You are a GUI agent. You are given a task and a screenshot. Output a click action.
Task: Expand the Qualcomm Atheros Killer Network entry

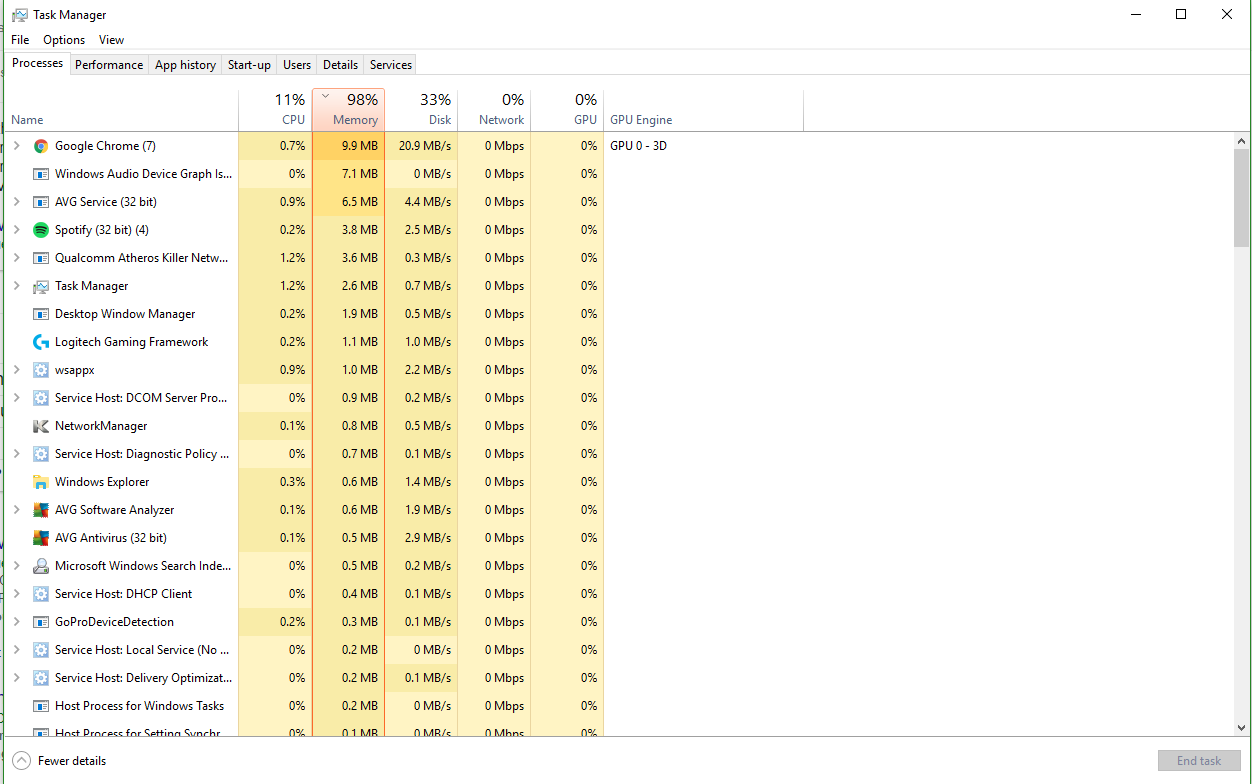[x=16, y=258]
